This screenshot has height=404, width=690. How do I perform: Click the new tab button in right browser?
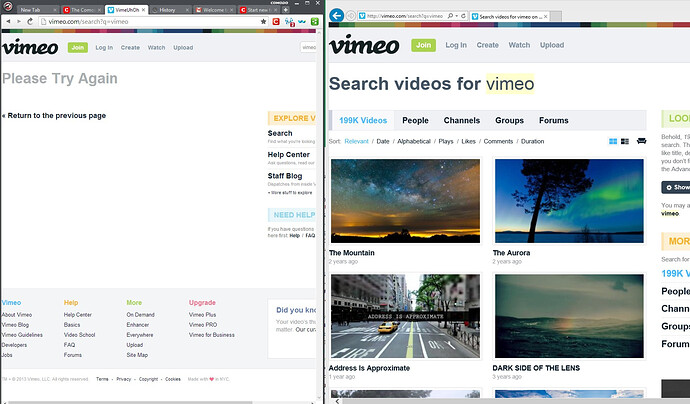point(556,16)
